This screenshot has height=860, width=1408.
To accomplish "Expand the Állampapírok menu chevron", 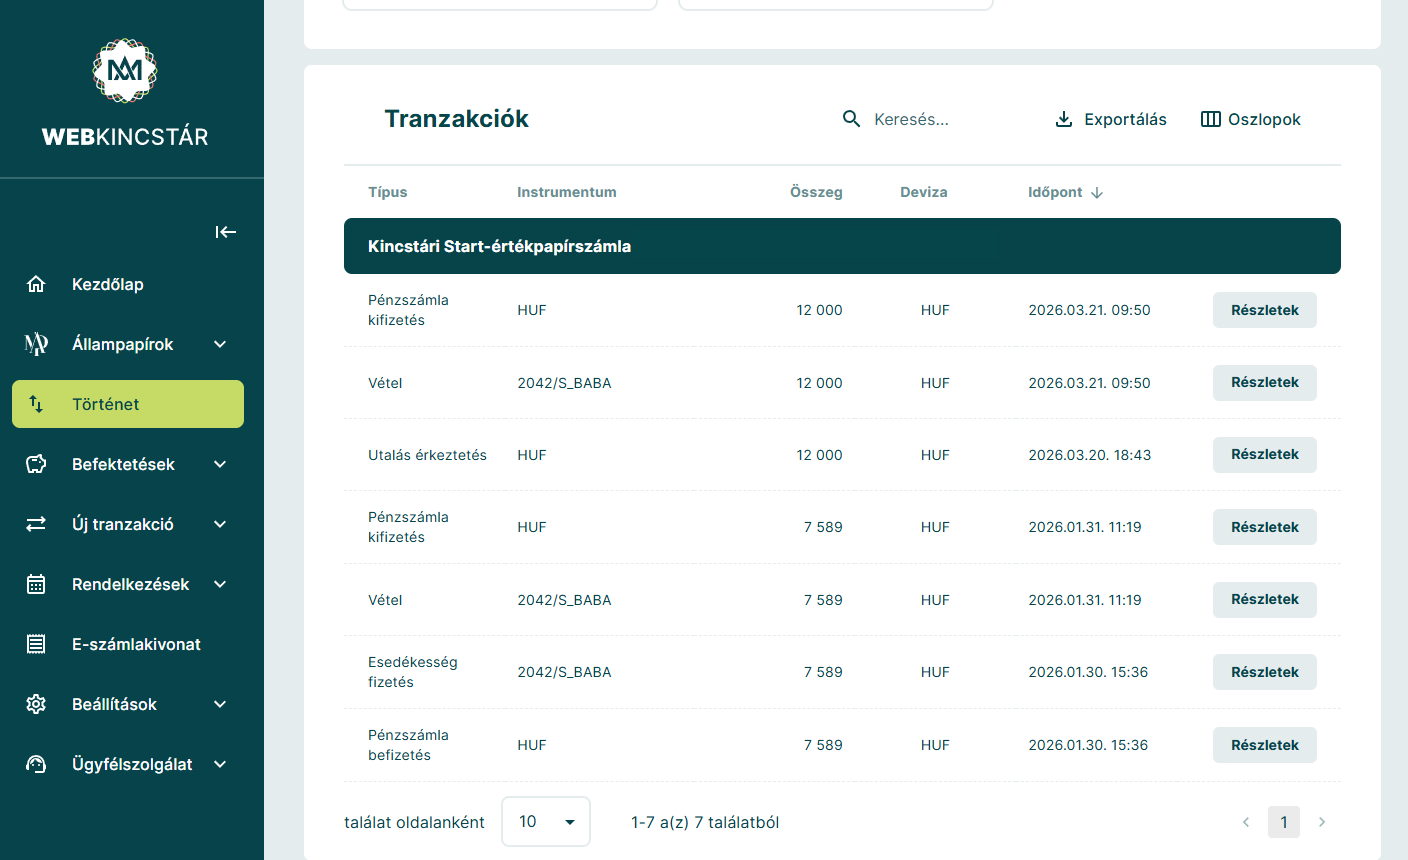I will (x=220, y=344).
